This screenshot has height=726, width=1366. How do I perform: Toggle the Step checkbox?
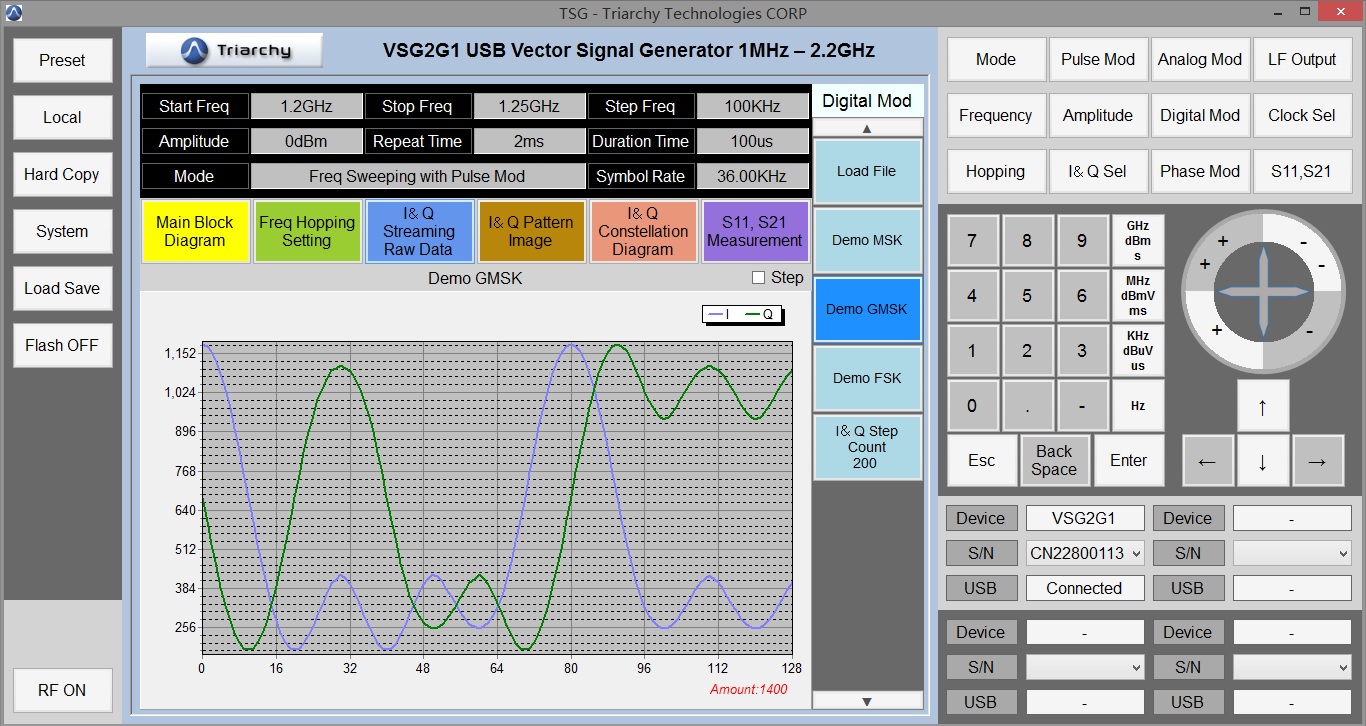pyautogui.click(x=758, y=278)
